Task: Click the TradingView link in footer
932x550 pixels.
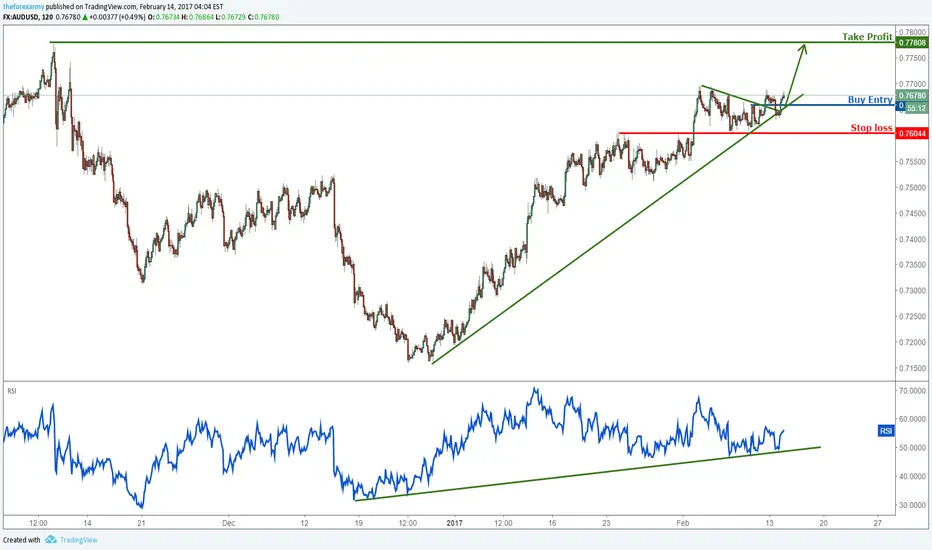Action: [x=78, y=540]
